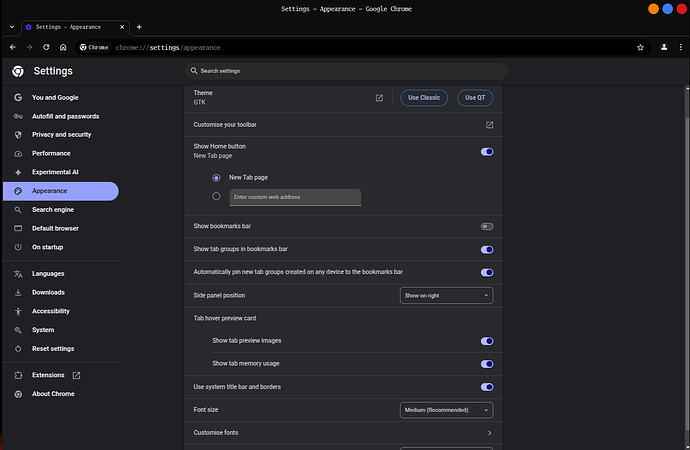
Task: Enable the Show bookmarks bar switch
Action: point(487,227)
